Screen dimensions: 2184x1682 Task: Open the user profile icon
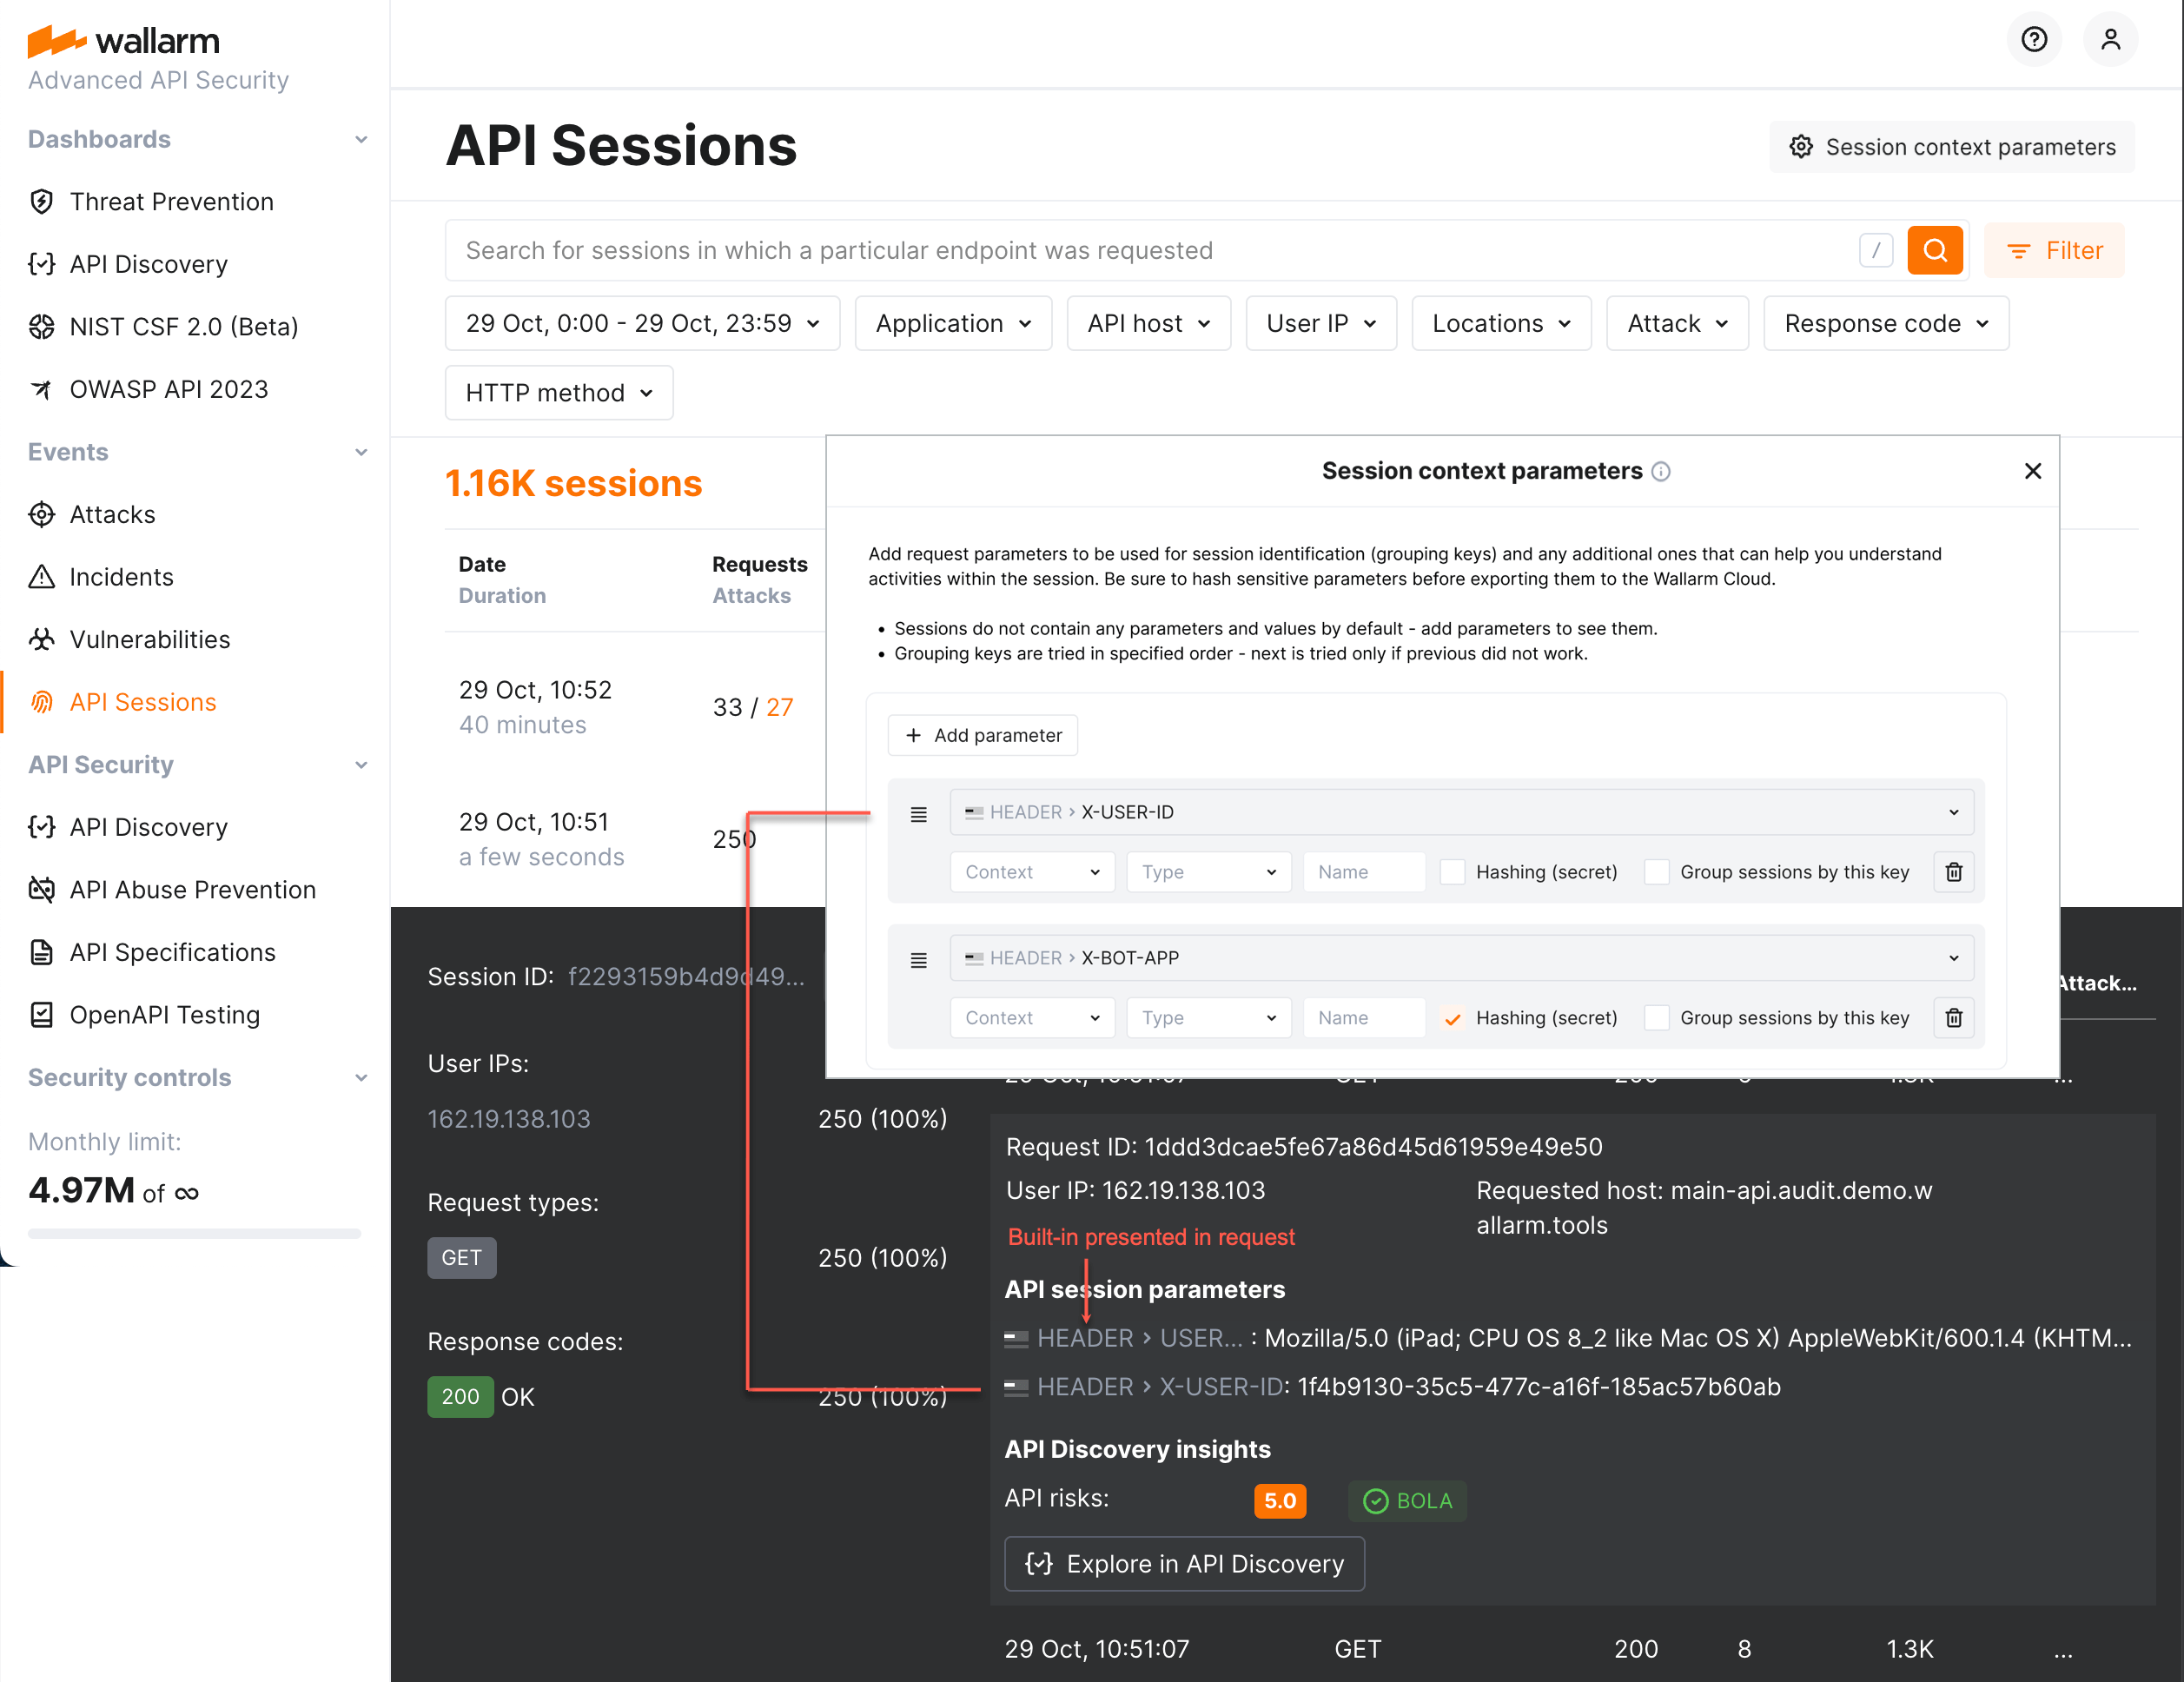click(2110, 40)
